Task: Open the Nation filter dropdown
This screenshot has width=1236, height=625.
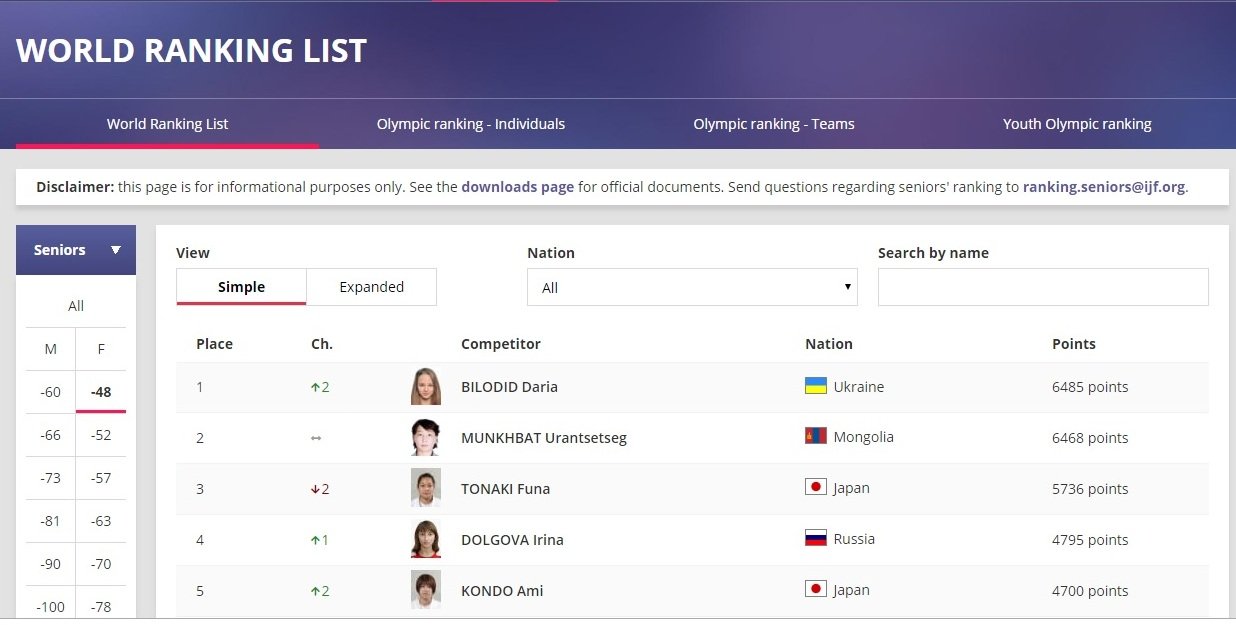Action: [x=692, y=287]
